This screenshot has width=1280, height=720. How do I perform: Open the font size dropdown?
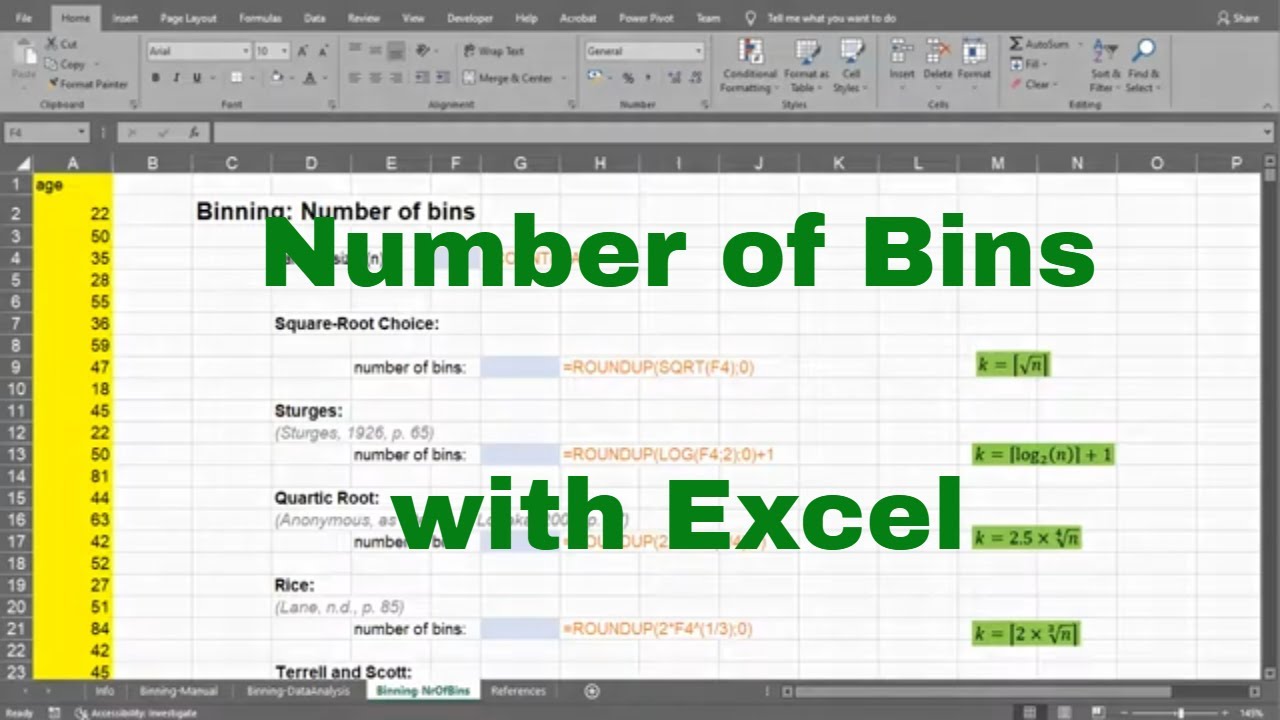pyautogui.click(x=284, y=51)
